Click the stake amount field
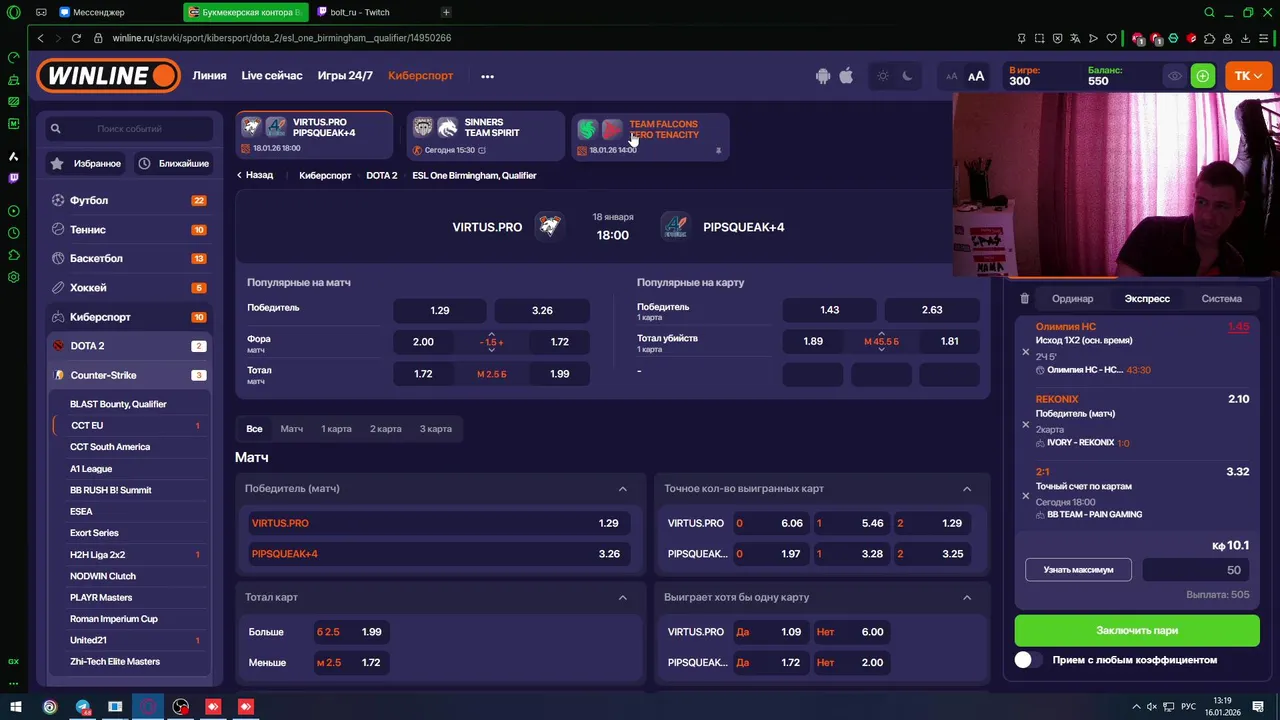 (x=1196, y=570)
